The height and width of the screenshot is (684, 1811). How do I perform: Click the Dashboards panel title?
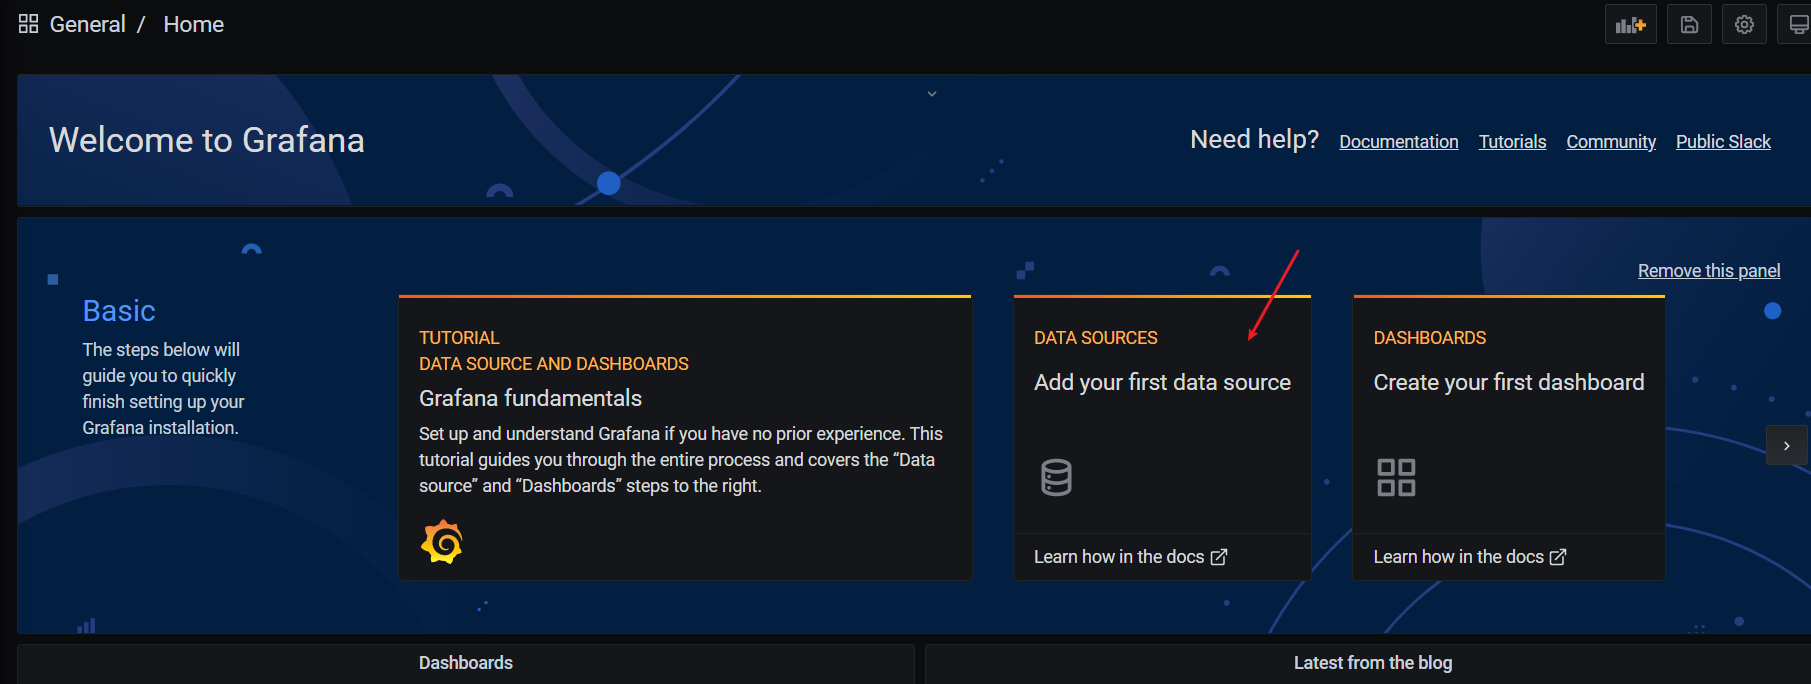click(x=466, y=663)
